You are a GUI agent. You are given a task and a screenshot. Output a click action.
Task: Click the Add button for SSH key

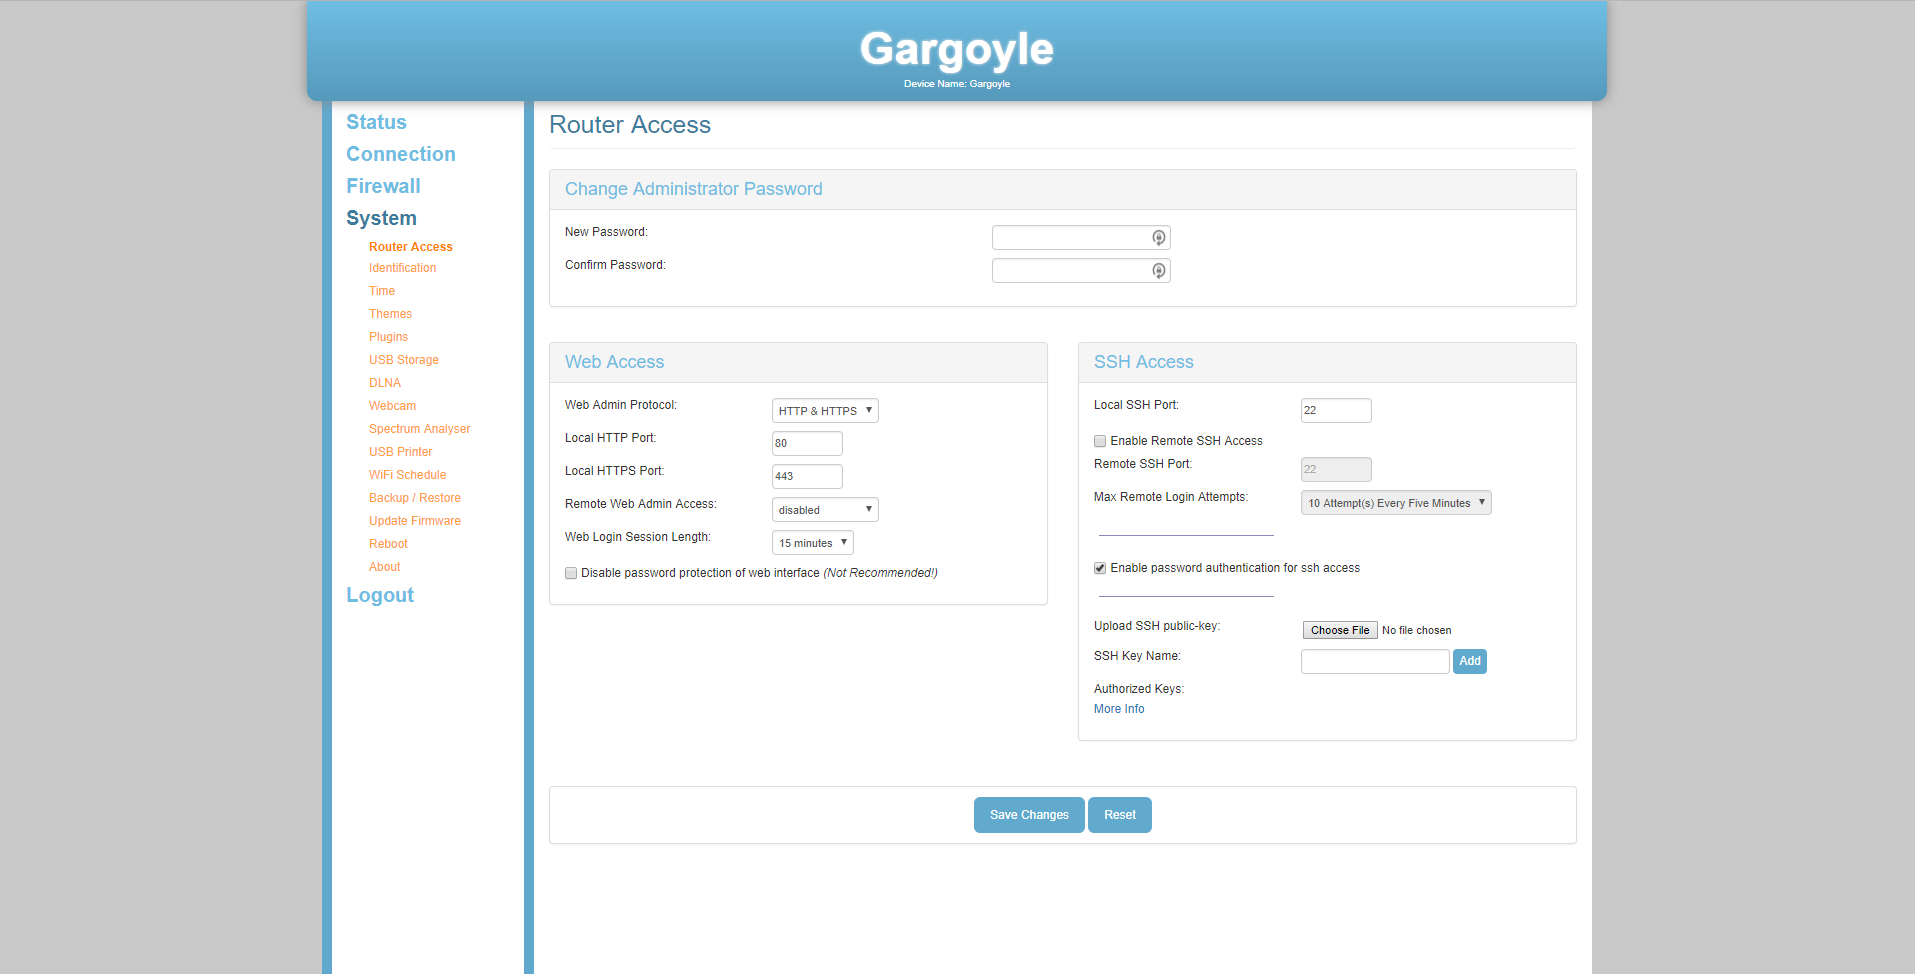point(1469,661)
